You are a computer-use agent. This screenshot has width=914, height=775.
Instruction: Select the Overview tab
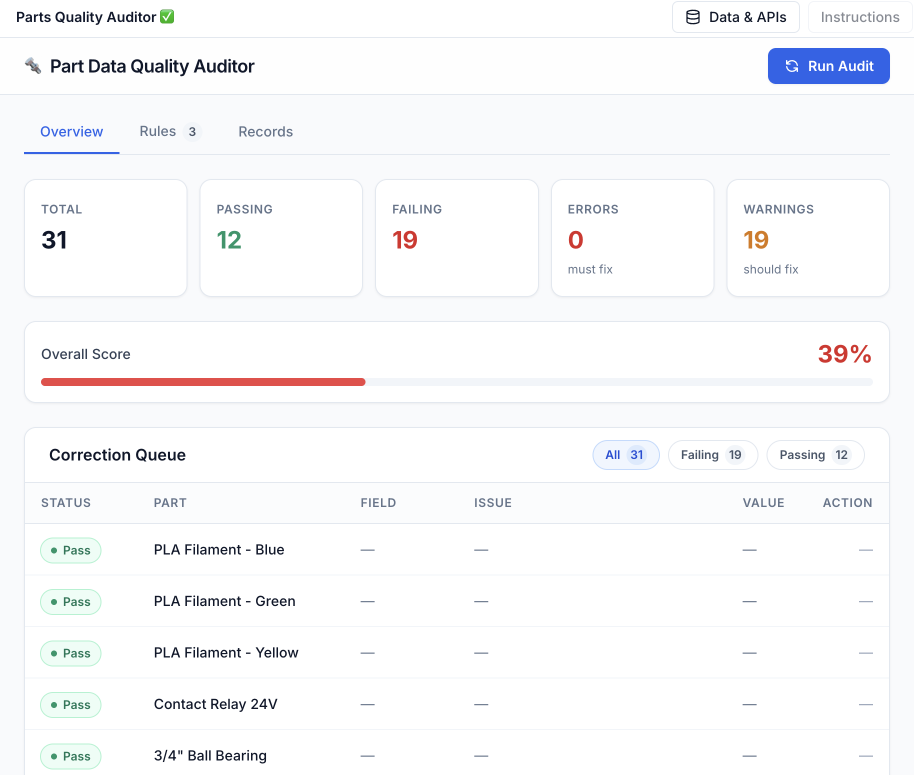[x=71, y=132]
